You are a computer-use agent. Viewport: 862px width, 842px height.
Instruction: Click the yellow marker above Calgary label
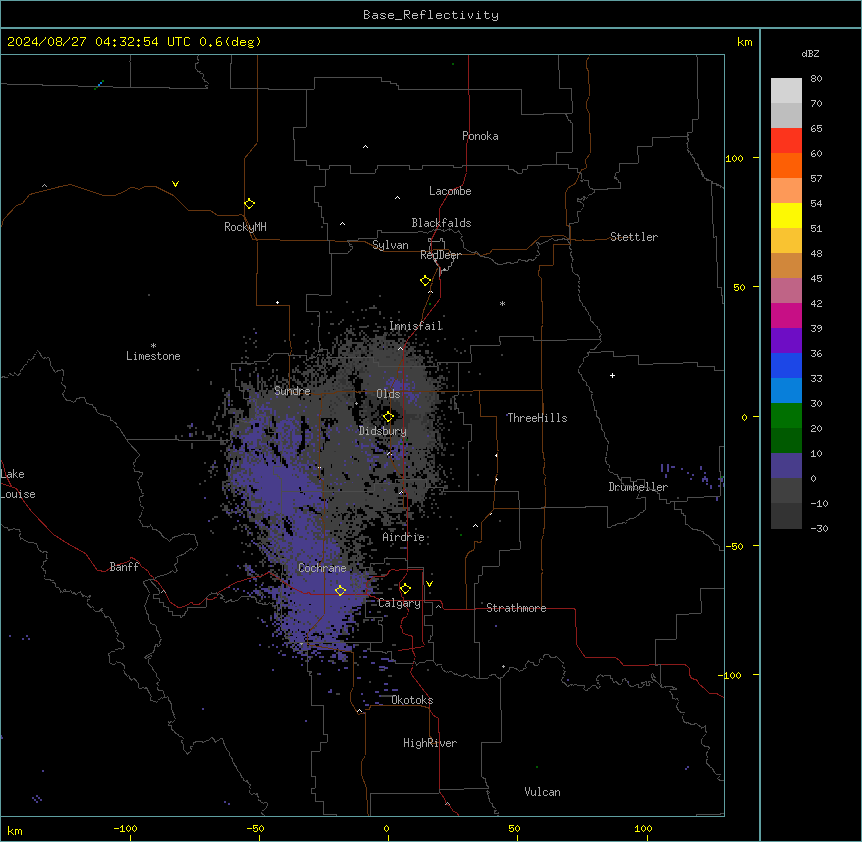coord(405,589)
